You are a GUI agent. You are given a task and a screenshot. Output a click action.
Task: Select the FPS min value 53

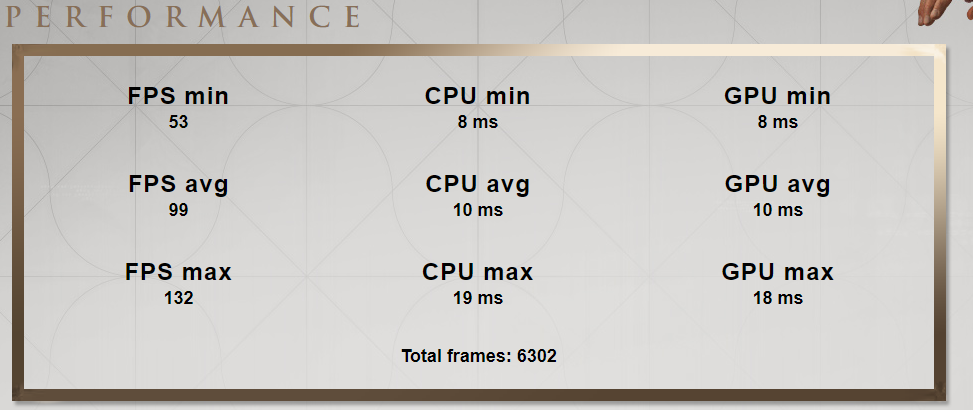(178, 122)
